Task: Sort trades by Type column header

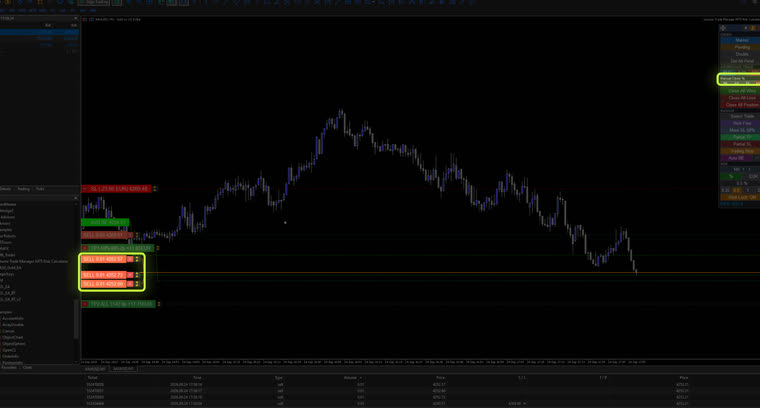Action: pyautogui.click(x=279, y=377)
